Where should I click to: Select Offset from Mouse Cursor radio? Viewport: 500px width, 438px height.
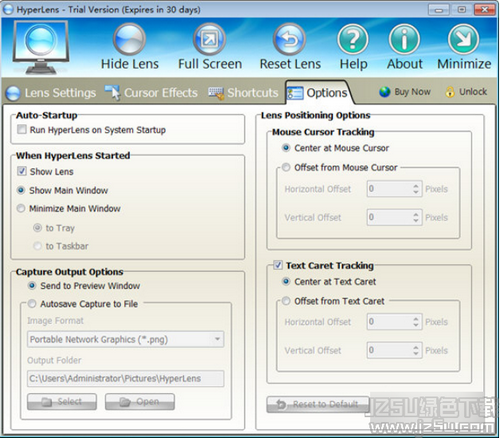tap(286, 167)
